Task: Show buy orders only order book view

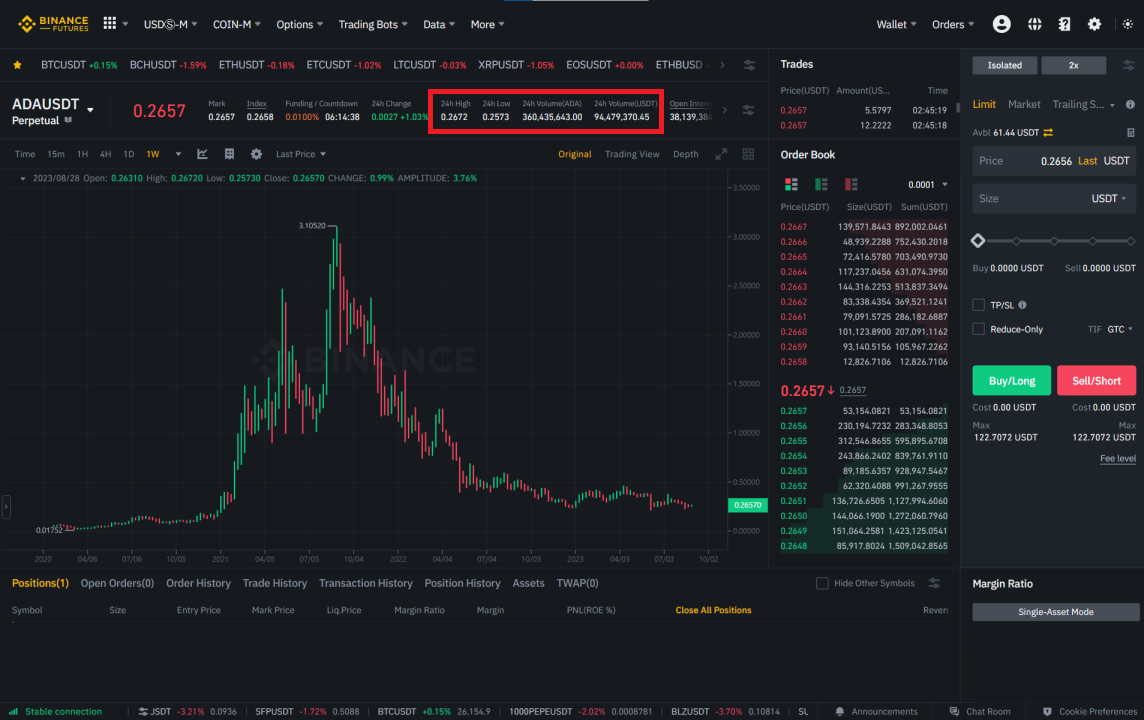Action: (x=821, y=184)
